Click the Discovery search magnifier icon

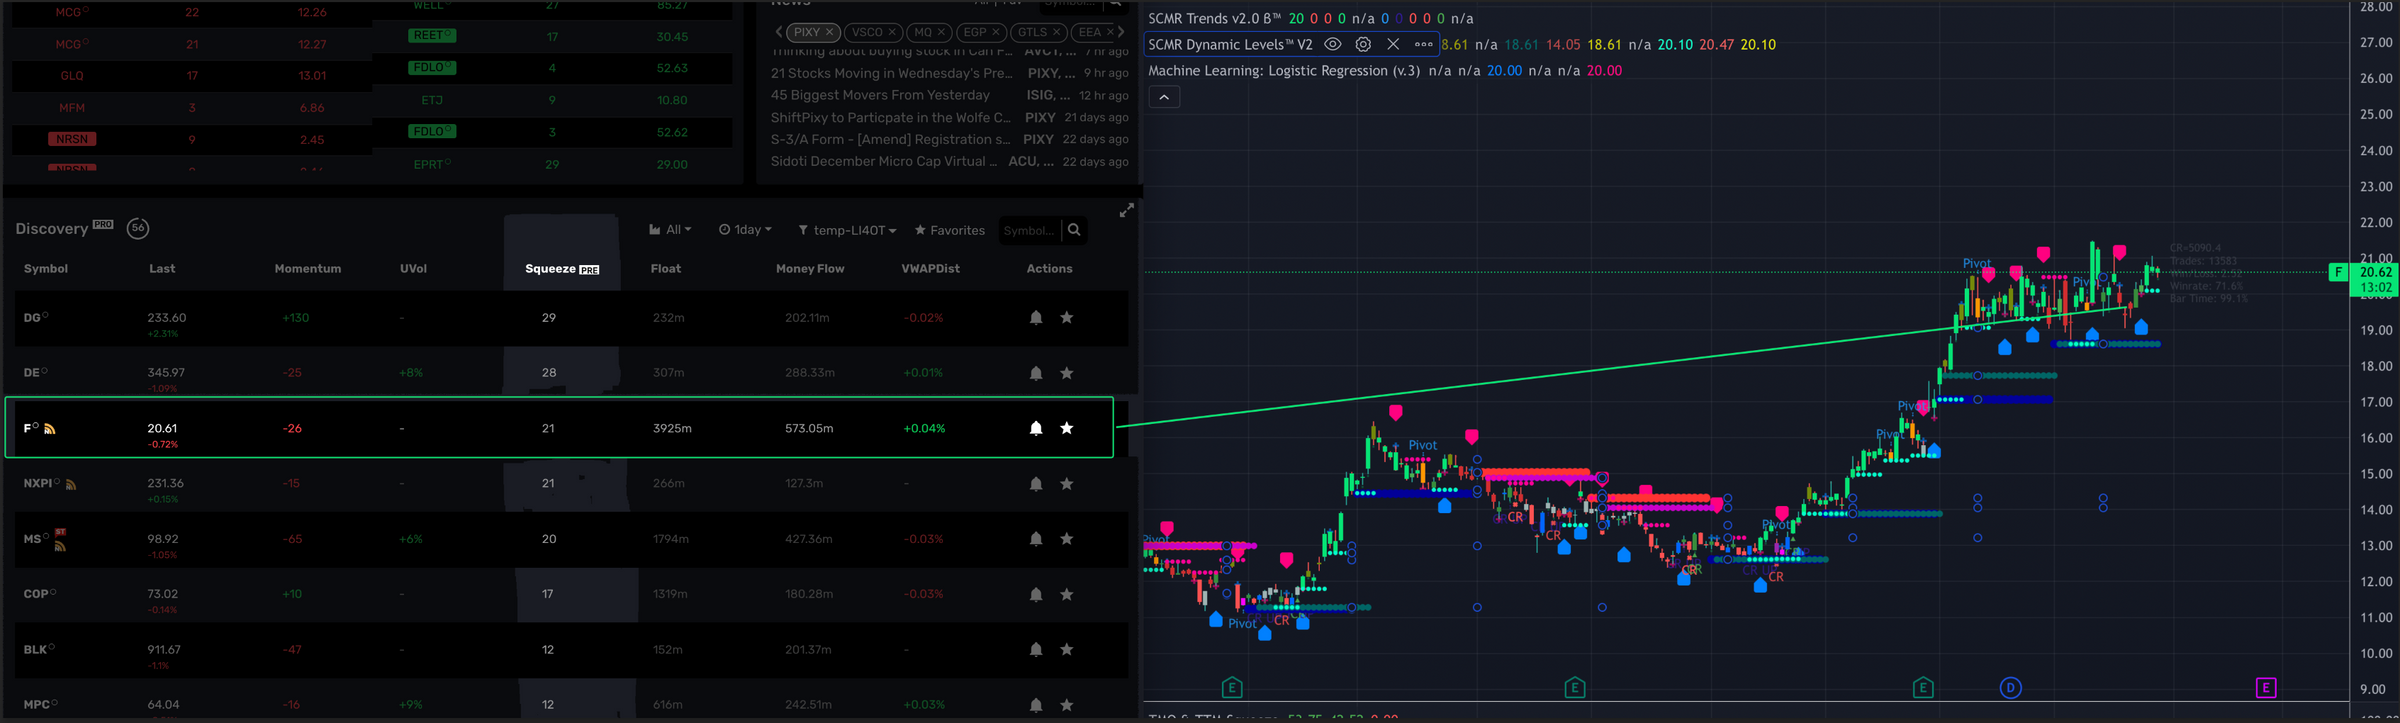1074,230
